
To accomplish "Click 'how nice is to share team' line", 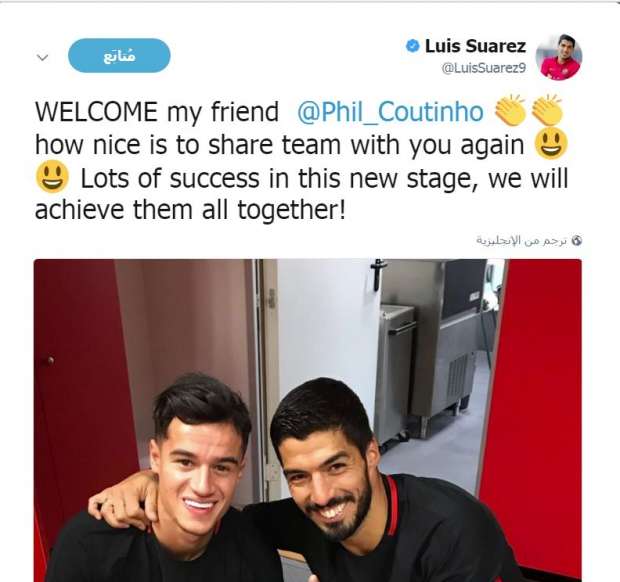I will coord(188,145).
